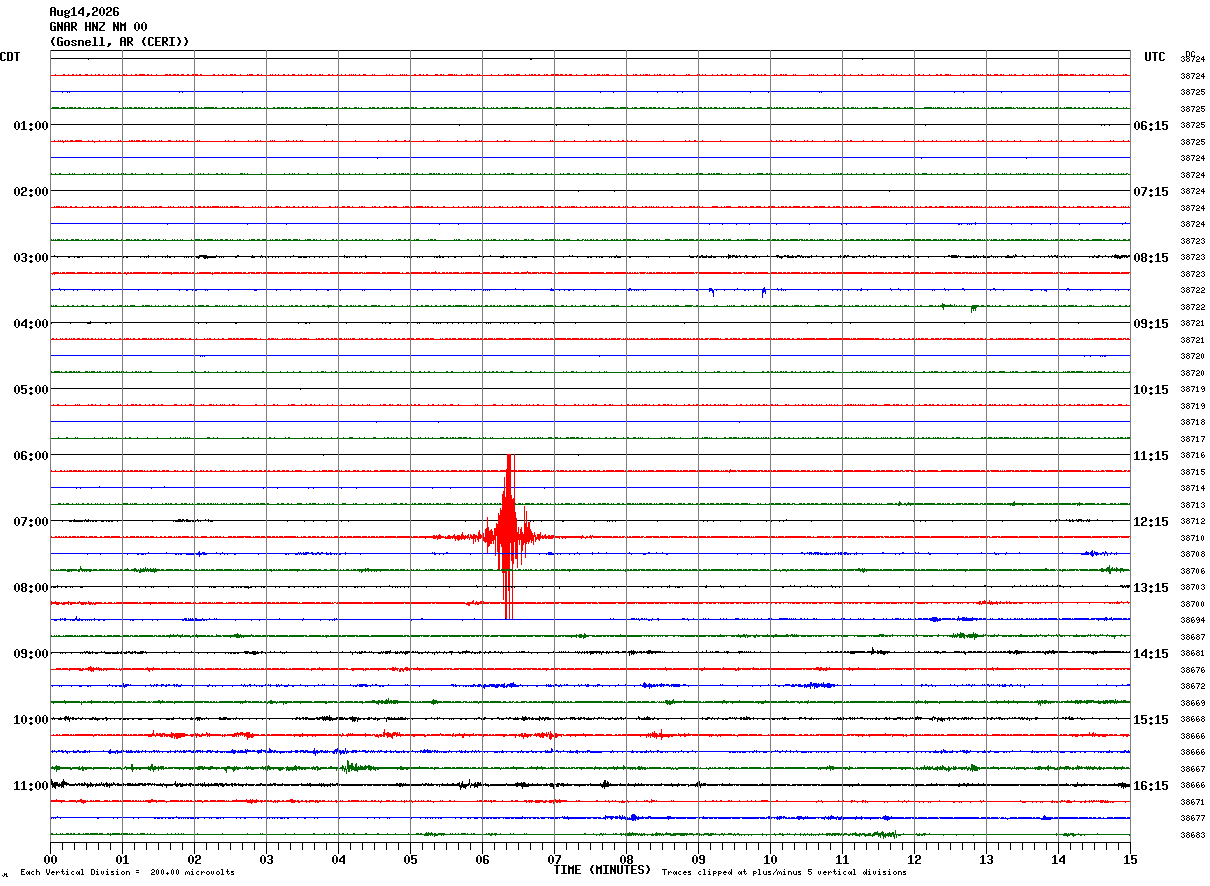Click the 05:00 CDT time label
Viewport: 1210px width, 886px height.
point(31,390)
